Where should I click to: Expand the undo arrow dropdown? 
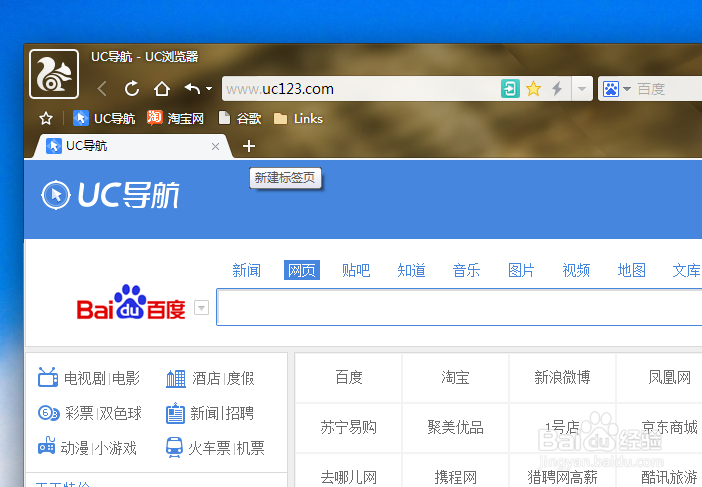209,89
